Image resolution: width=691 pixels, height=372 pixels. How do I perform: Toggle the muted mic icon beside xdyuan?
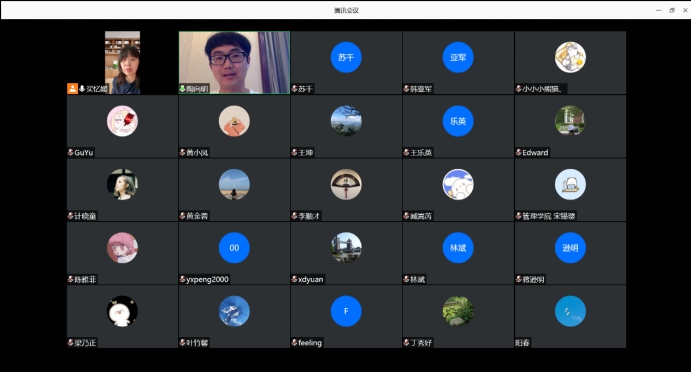pyautogui.click(x=294, y=279)
